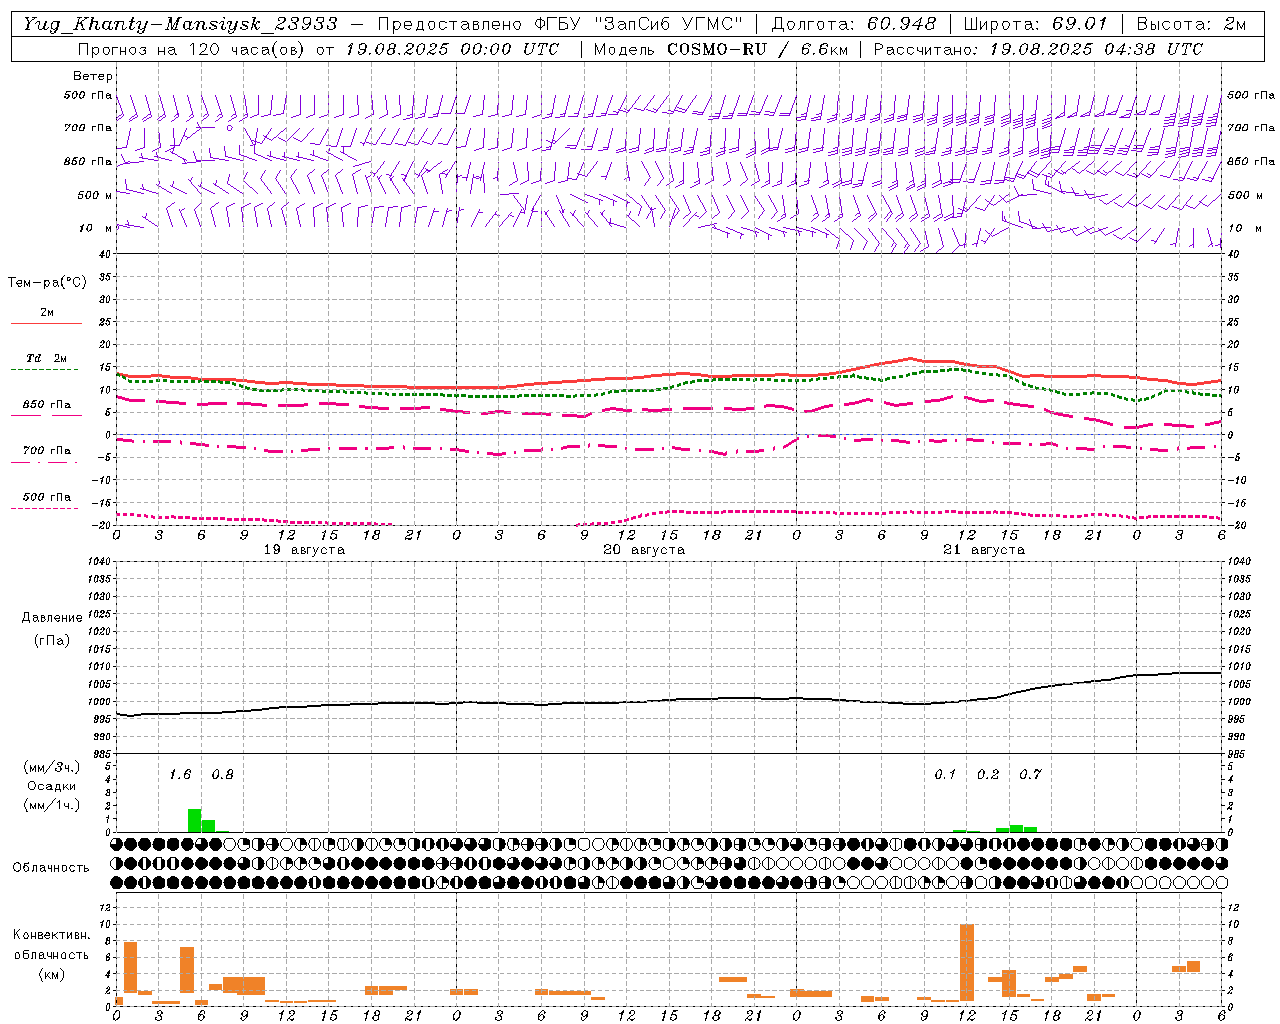This screenshot has height=1024, width=1280.
Task: Click the Осадки panel label
Action: point(51,786)
